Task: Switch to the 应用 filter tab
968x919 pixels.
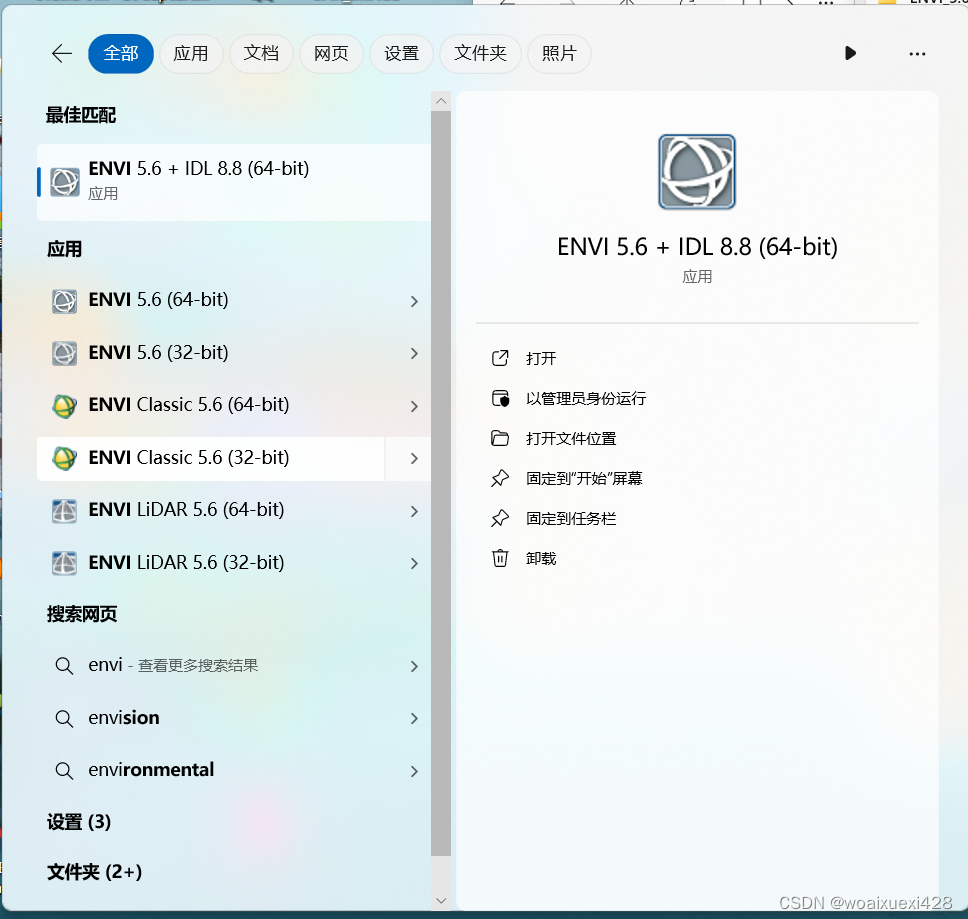Action: 191,54
